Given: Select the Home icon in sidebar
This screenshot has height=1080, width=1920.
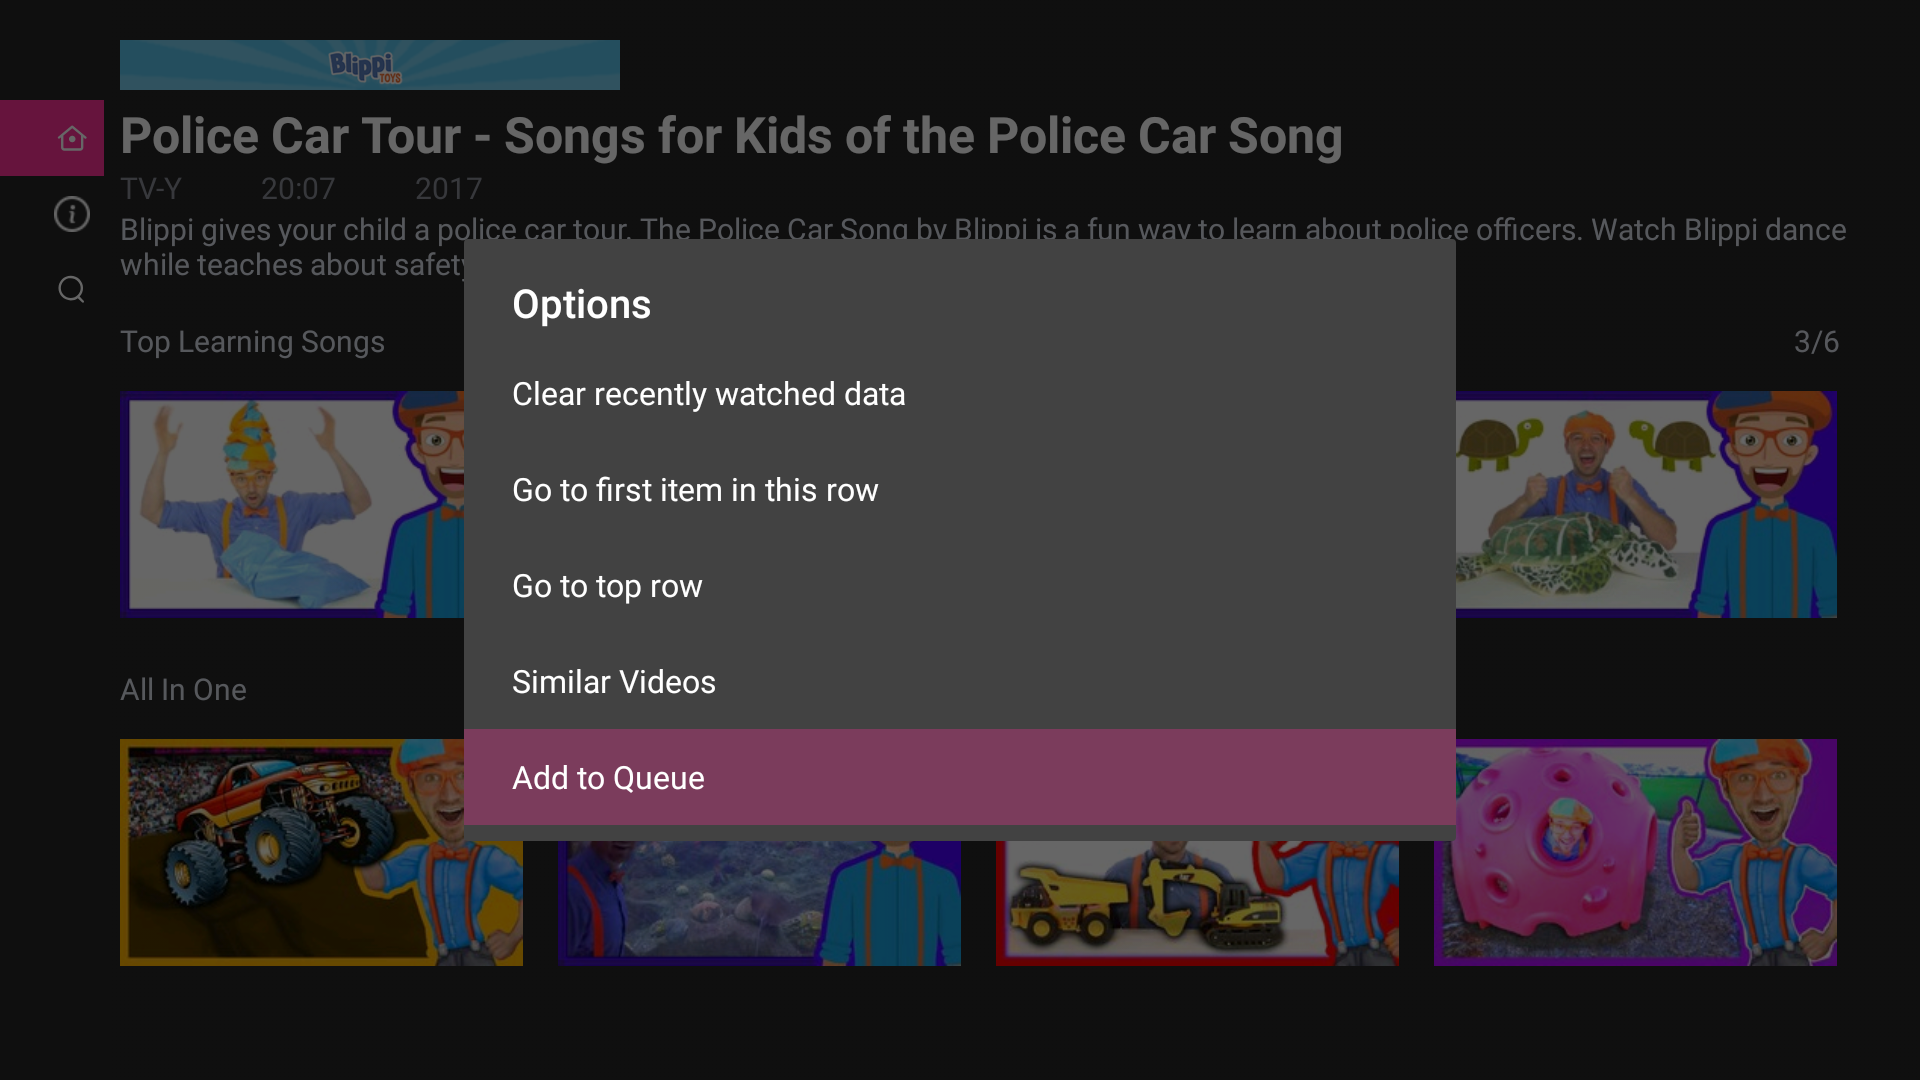Looking at the screenshot, I should click(71, 138).
